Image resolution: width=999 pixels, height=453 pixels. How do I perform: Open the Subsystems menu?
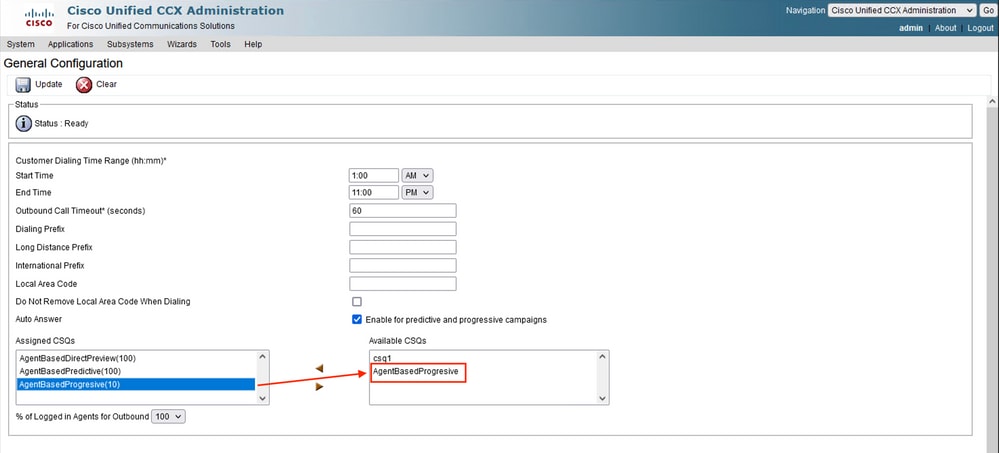tap(130, 45)
